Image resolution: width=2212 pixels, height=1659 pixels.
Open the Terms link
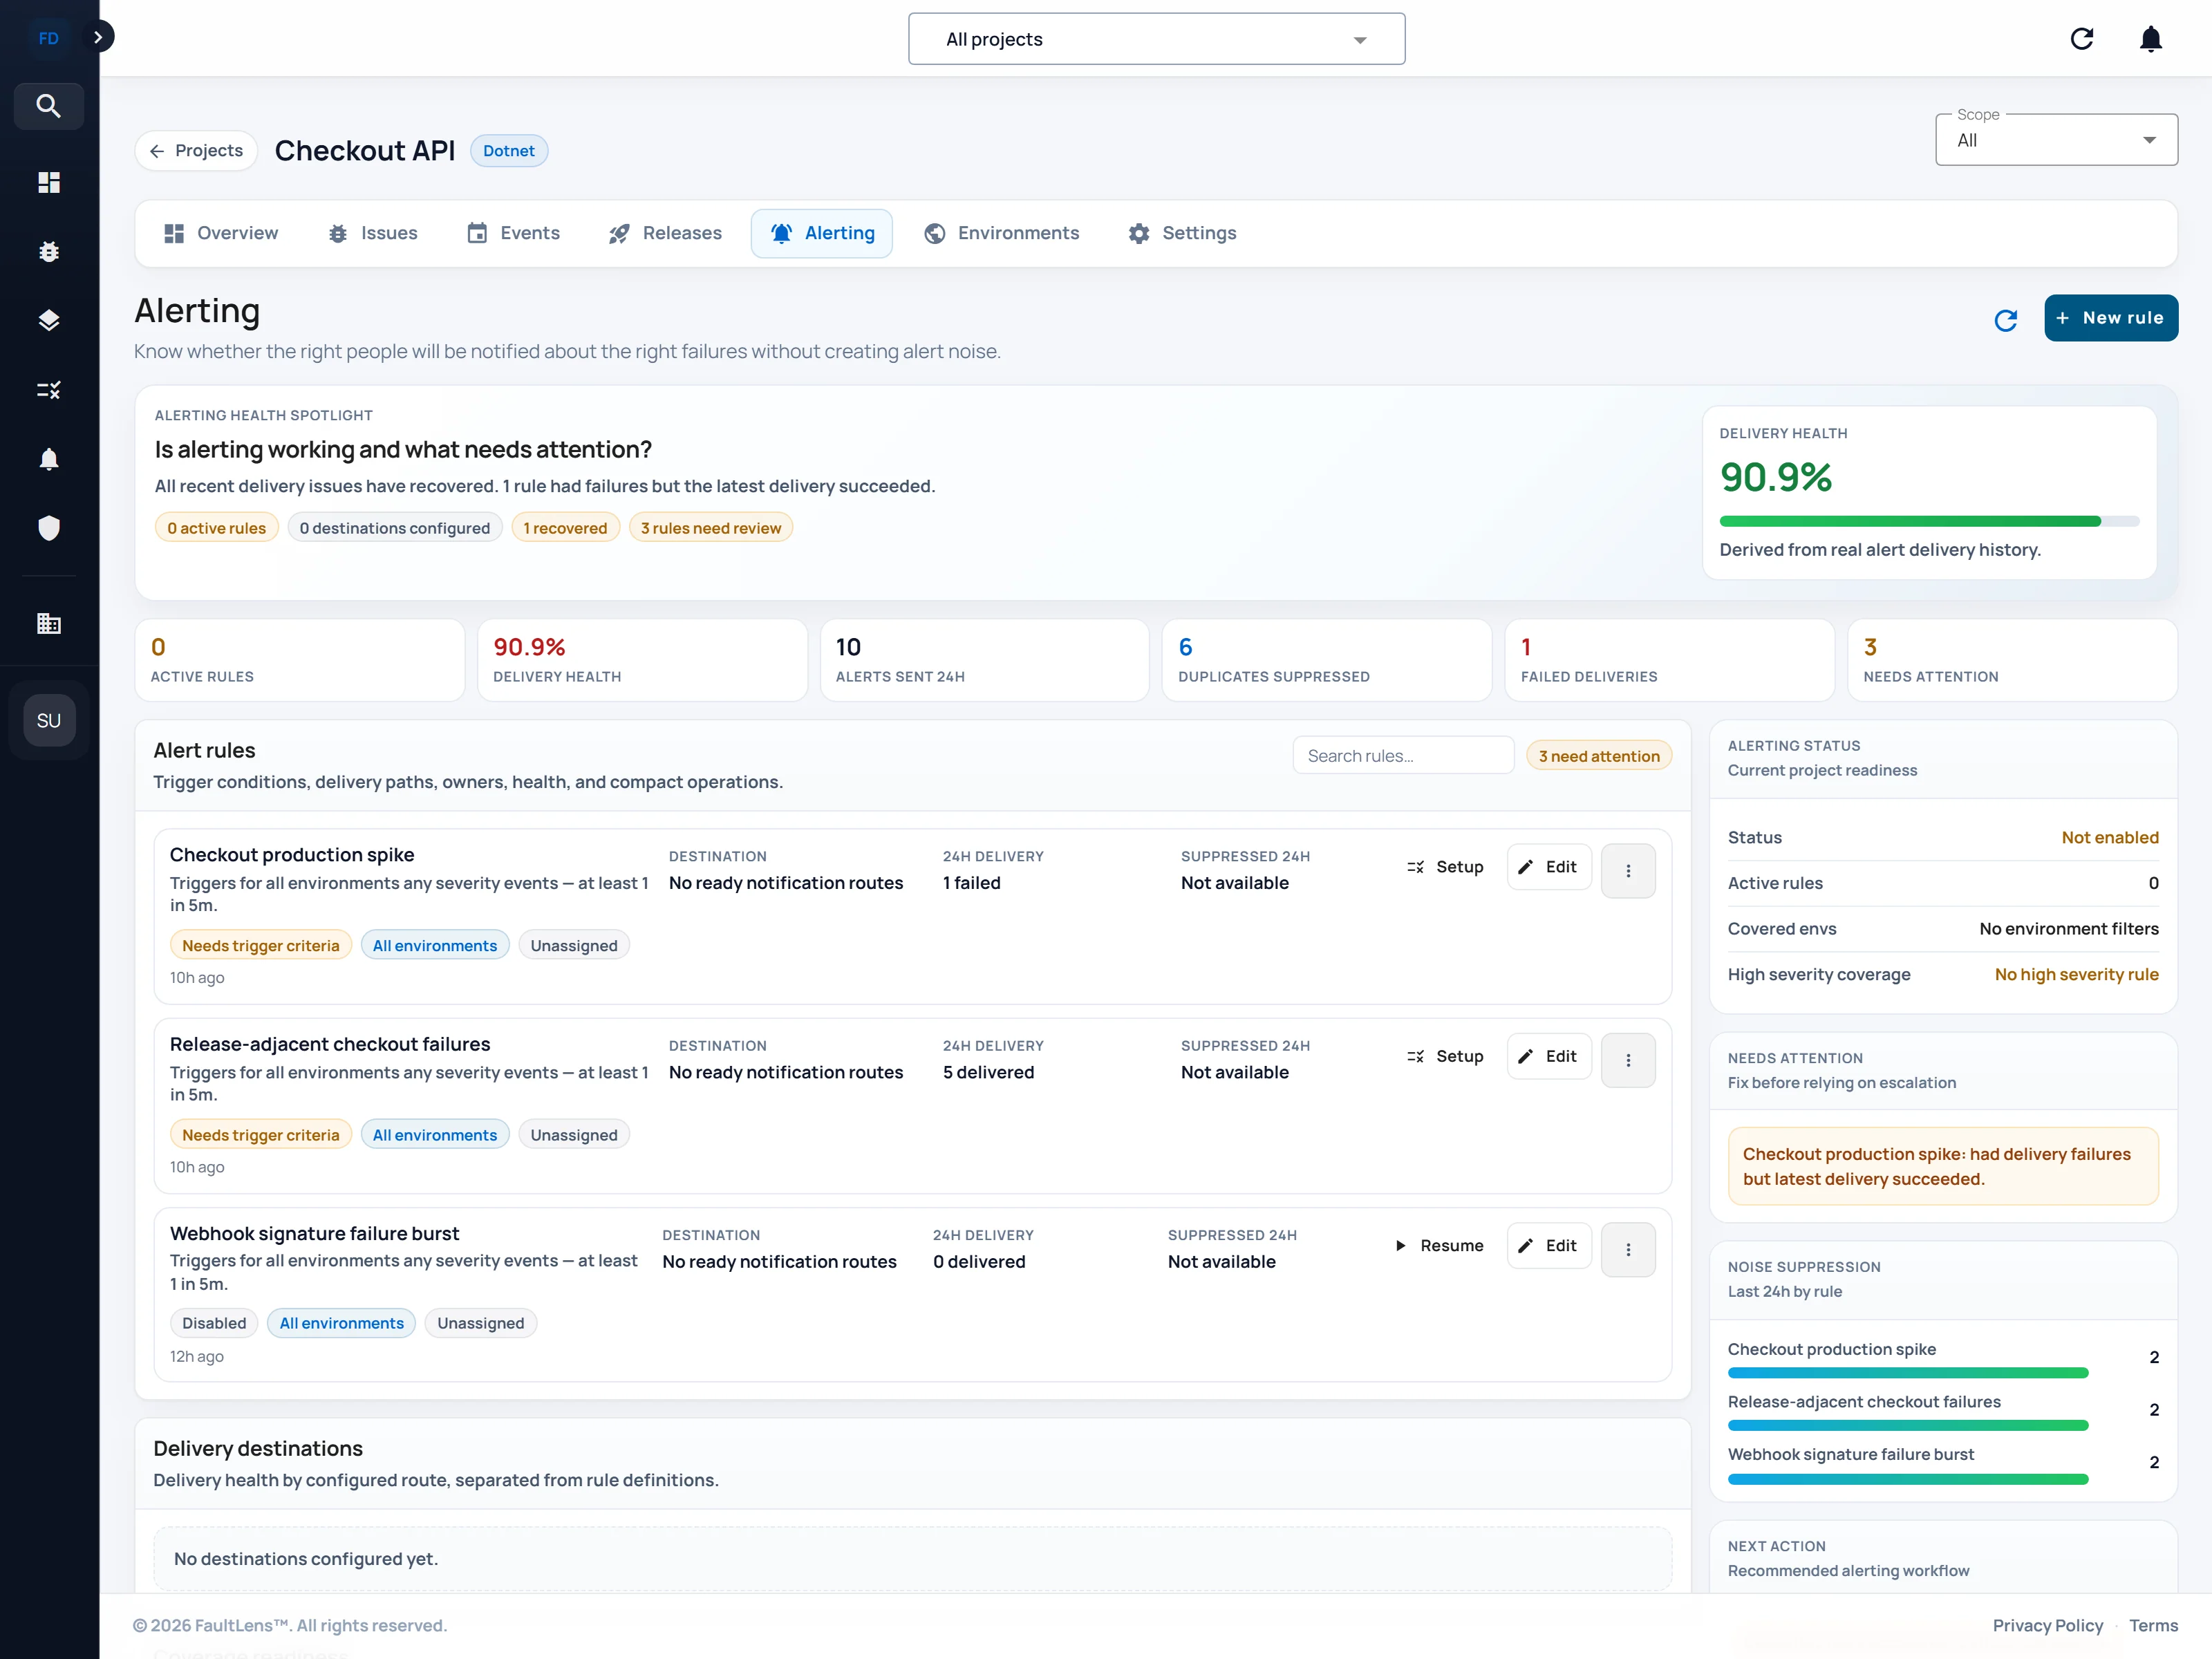pos(2153,1625)
